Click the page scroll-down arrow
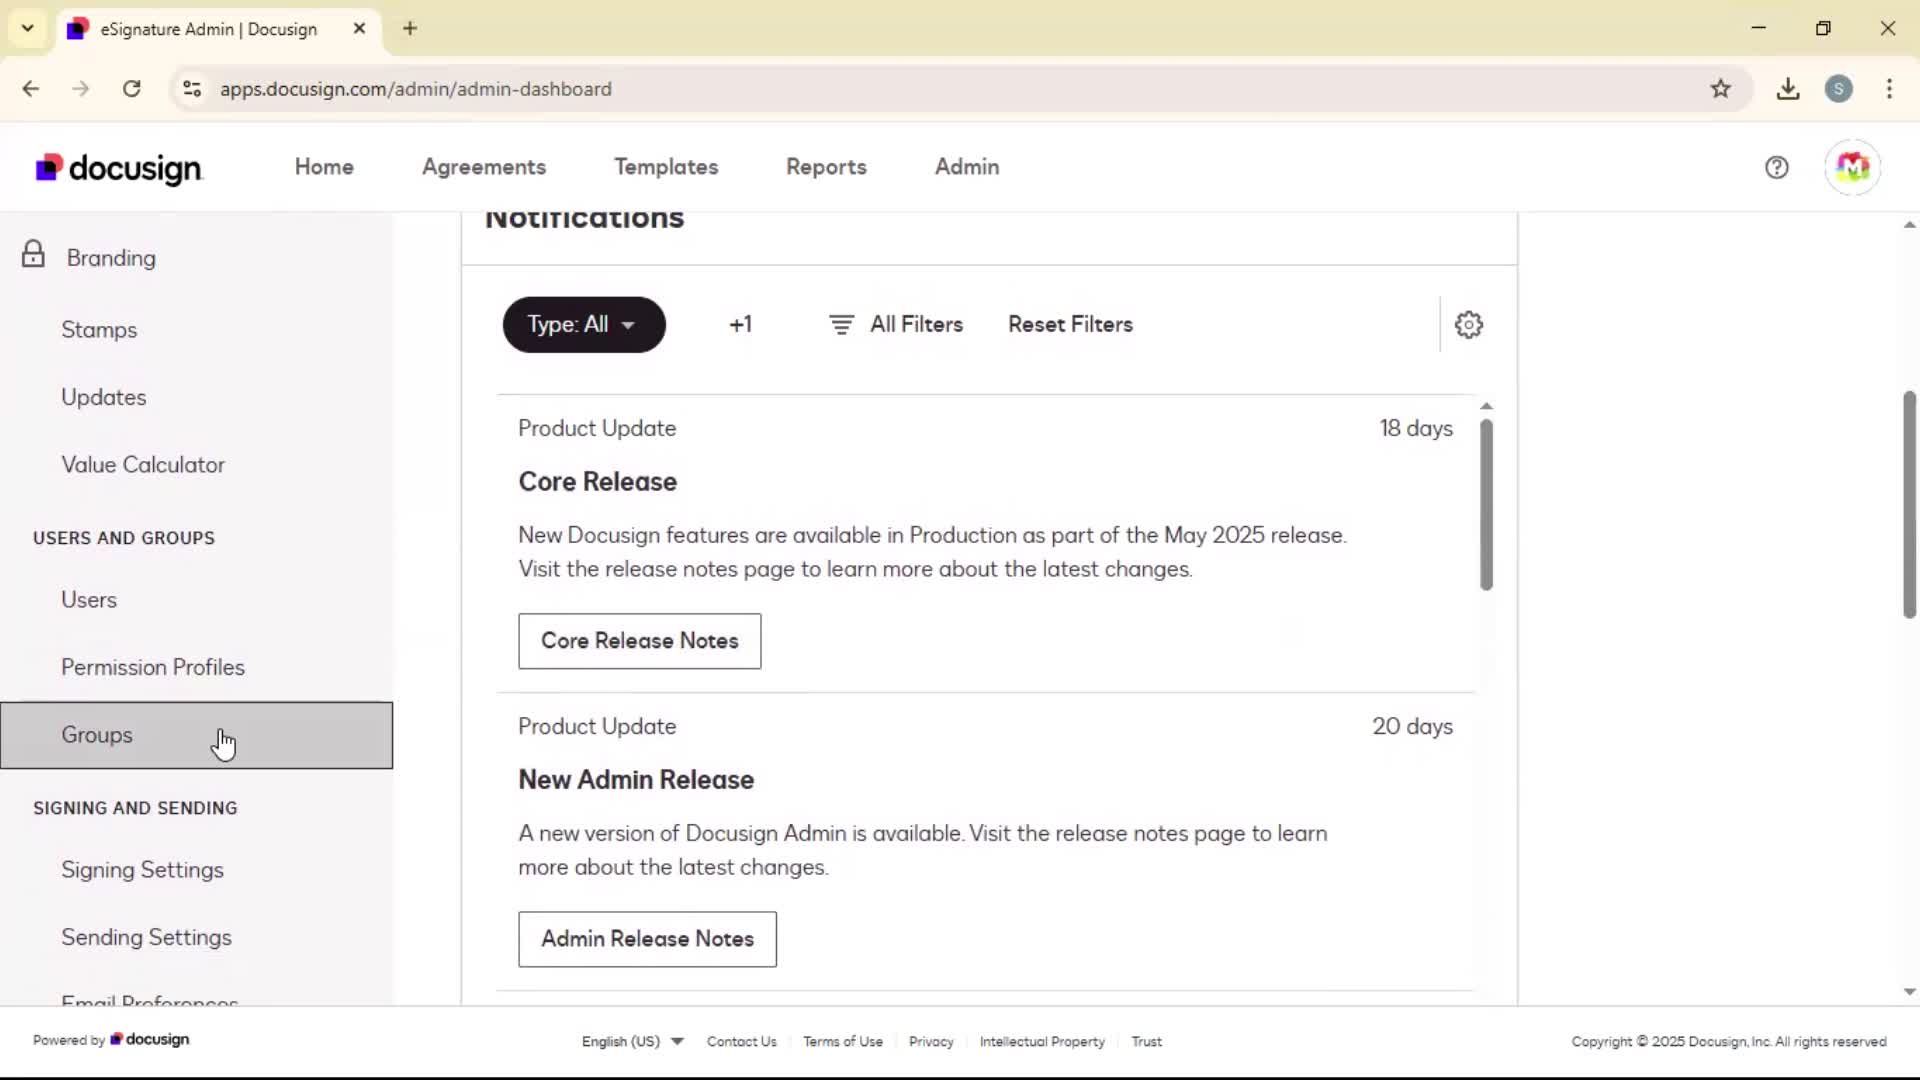 [x=1909, y=992]
